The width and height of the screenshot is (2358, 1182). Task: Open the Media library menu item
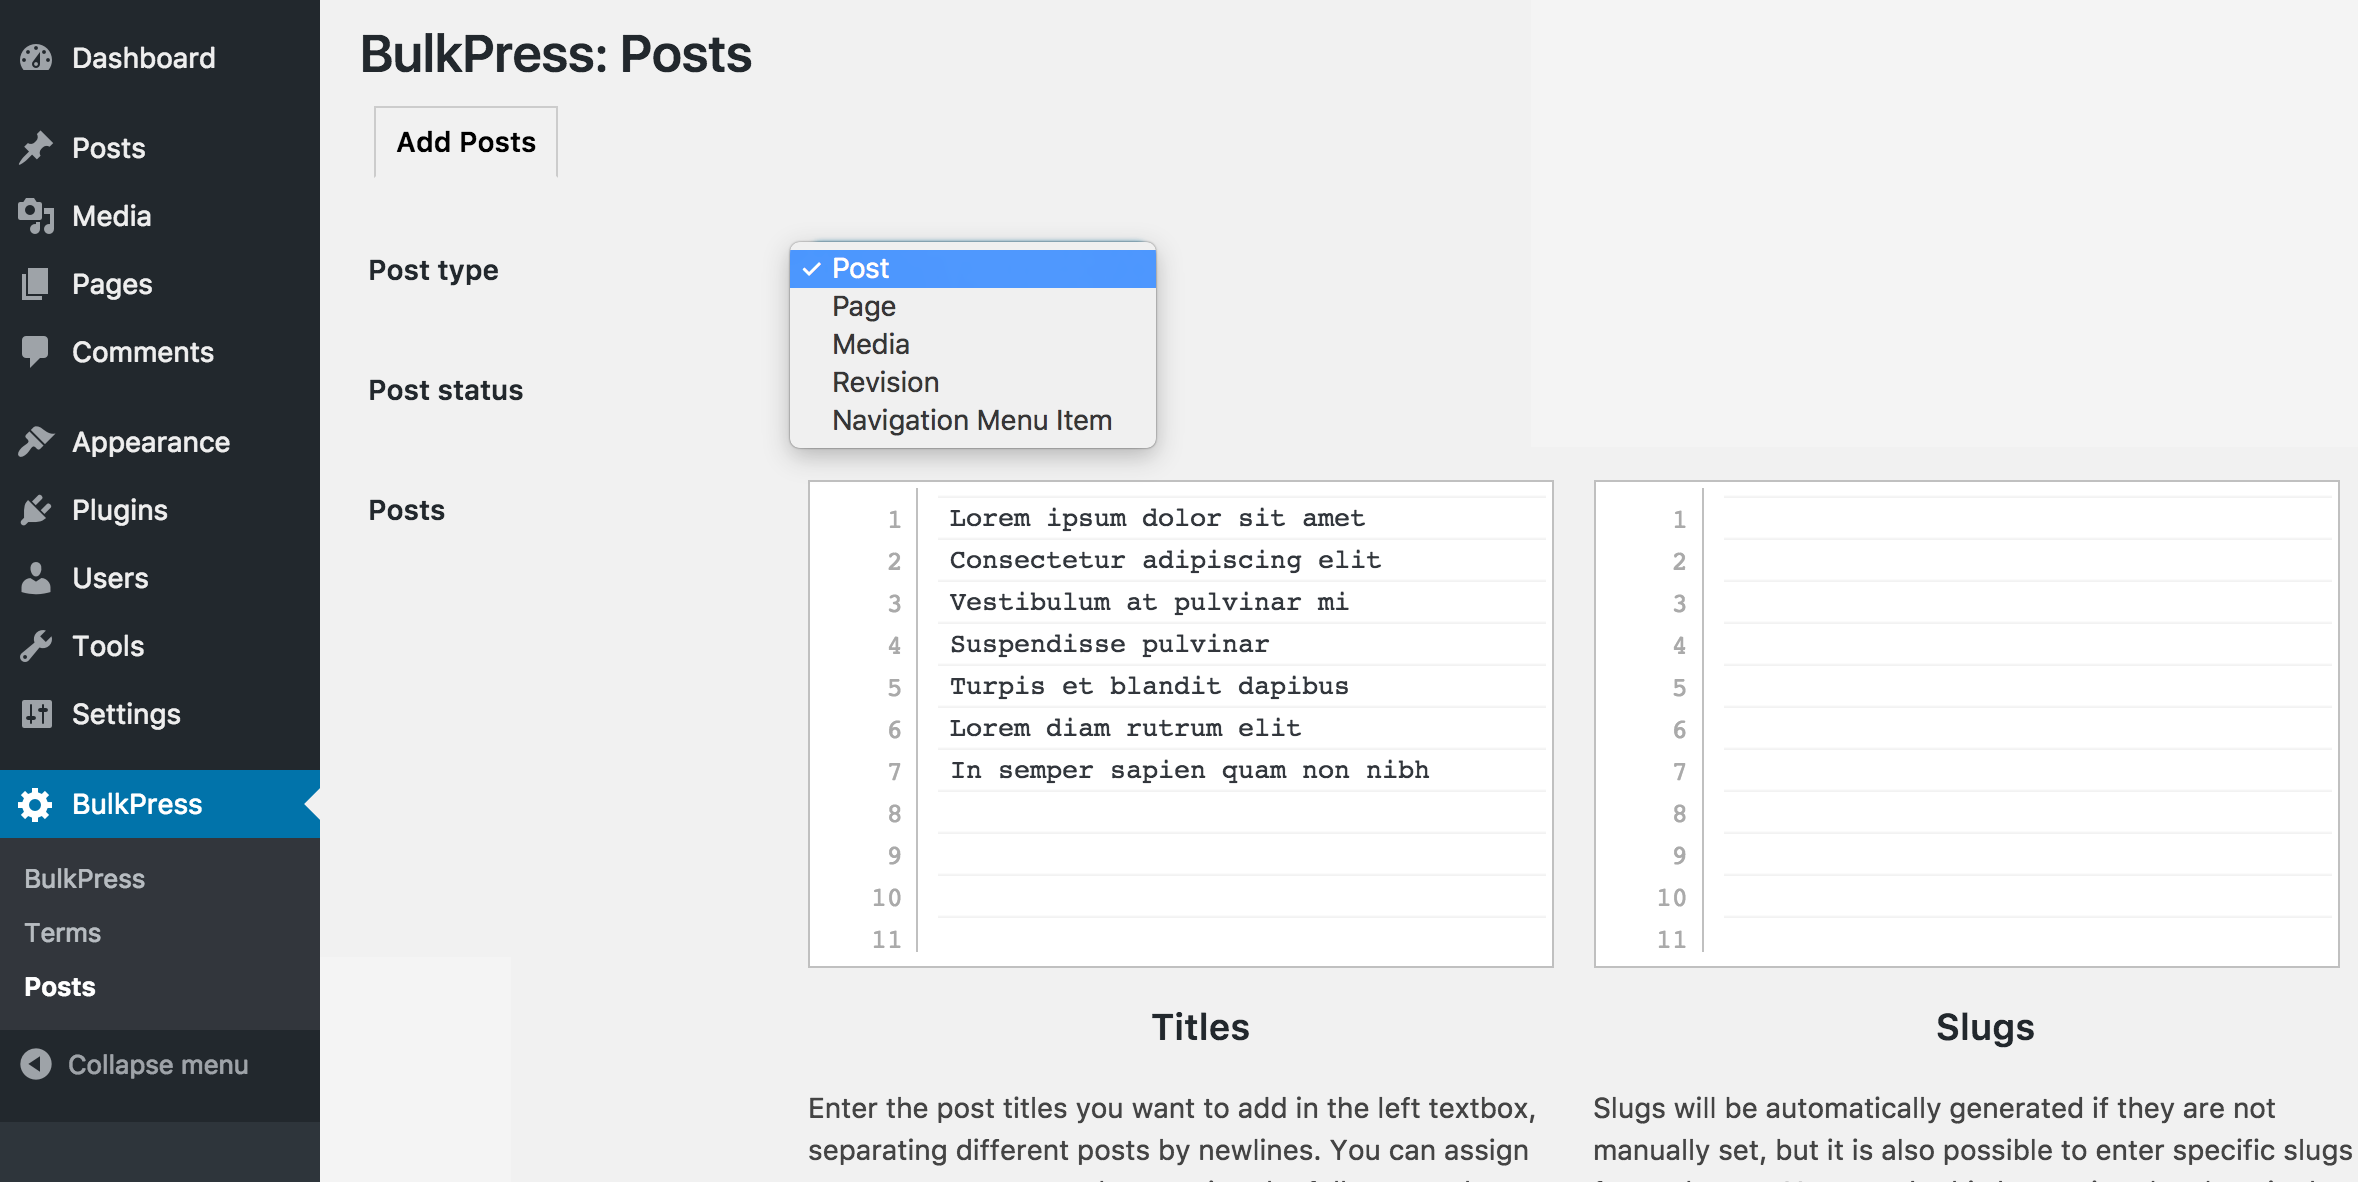tap(160, 216)
